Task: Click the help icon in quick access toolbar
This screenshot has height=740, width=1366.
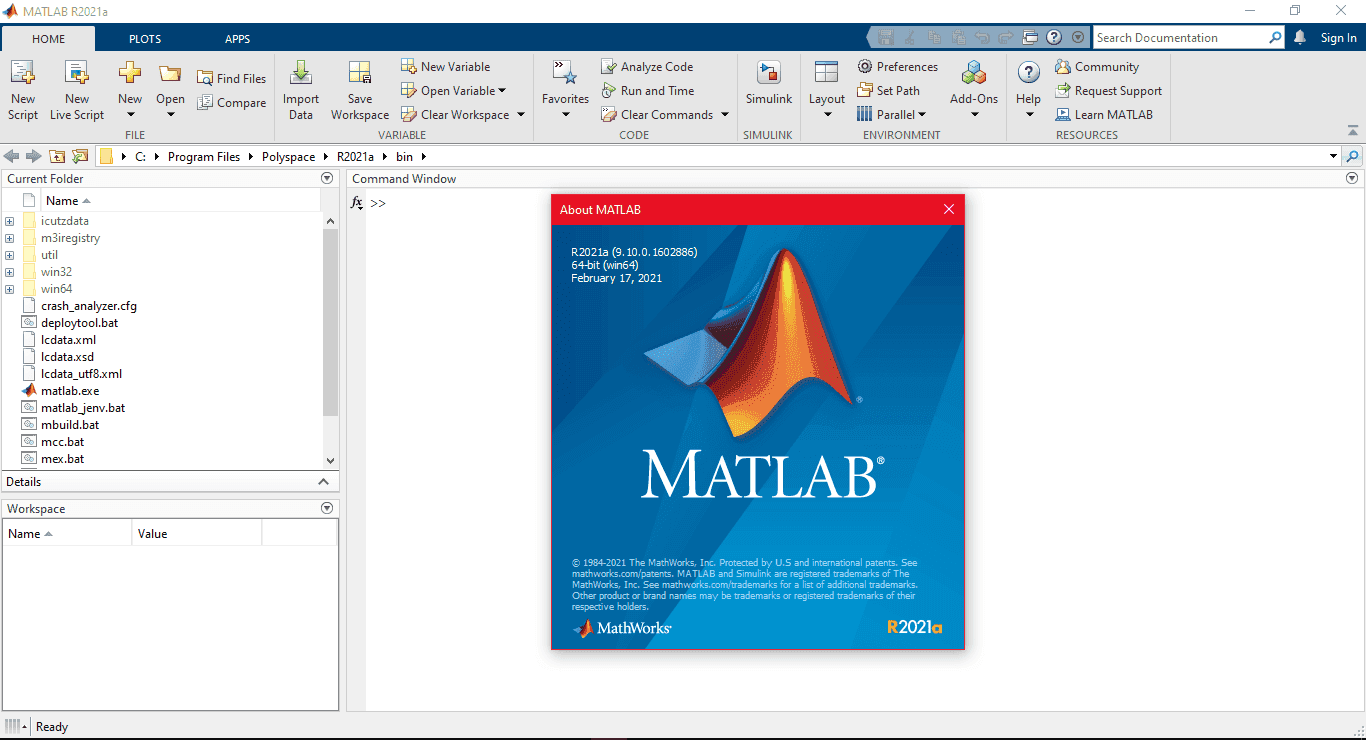Action: 1054,37
